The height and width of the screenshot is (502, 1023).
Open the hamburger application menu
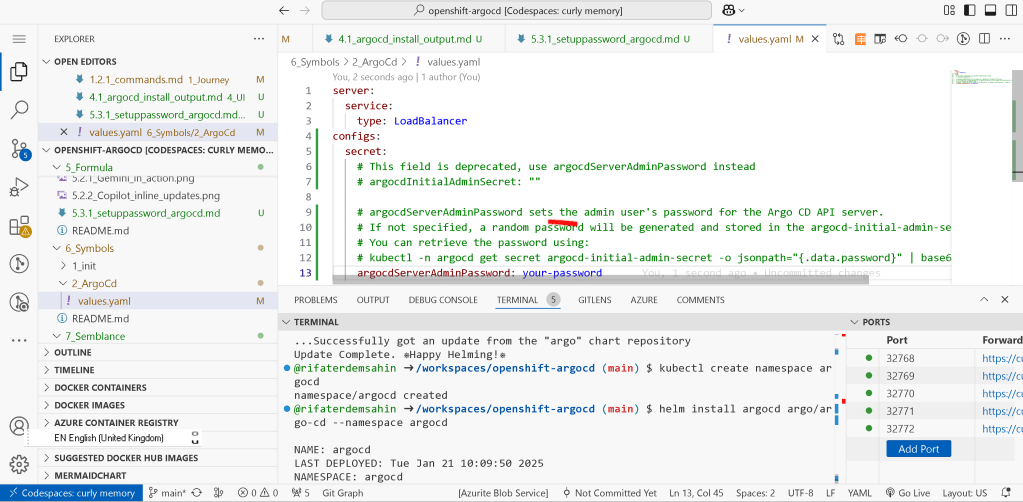click(19, 39)
